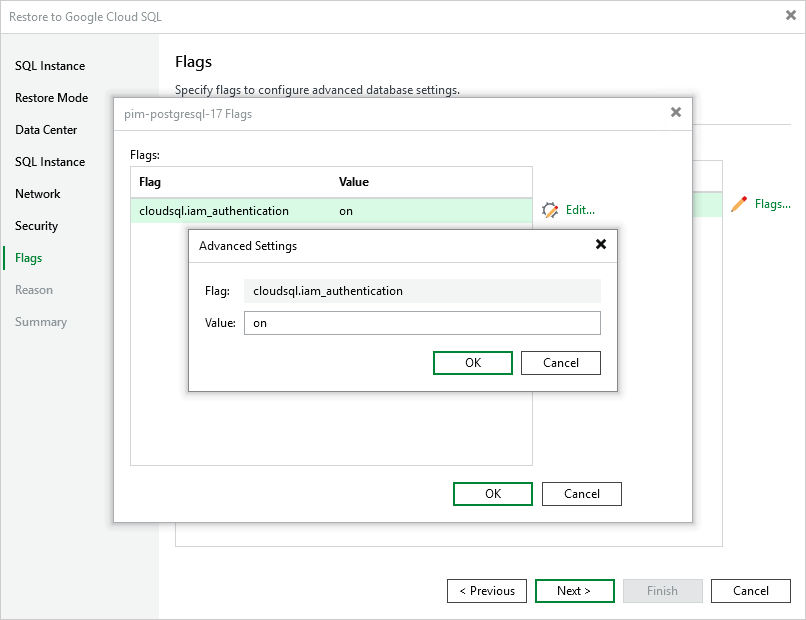Click OK in Advanced Settings dialog
Image resolution: width=806 pixels, height=620 pixels.
(x=473, y=363)
